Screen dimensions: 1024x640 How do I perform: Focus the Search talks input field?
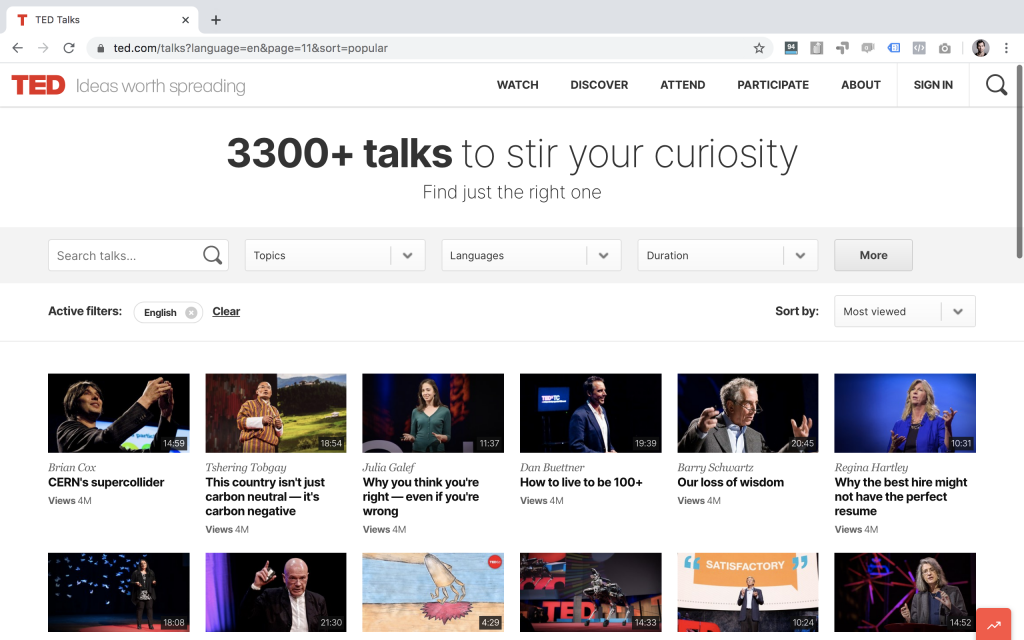[125, 255]
